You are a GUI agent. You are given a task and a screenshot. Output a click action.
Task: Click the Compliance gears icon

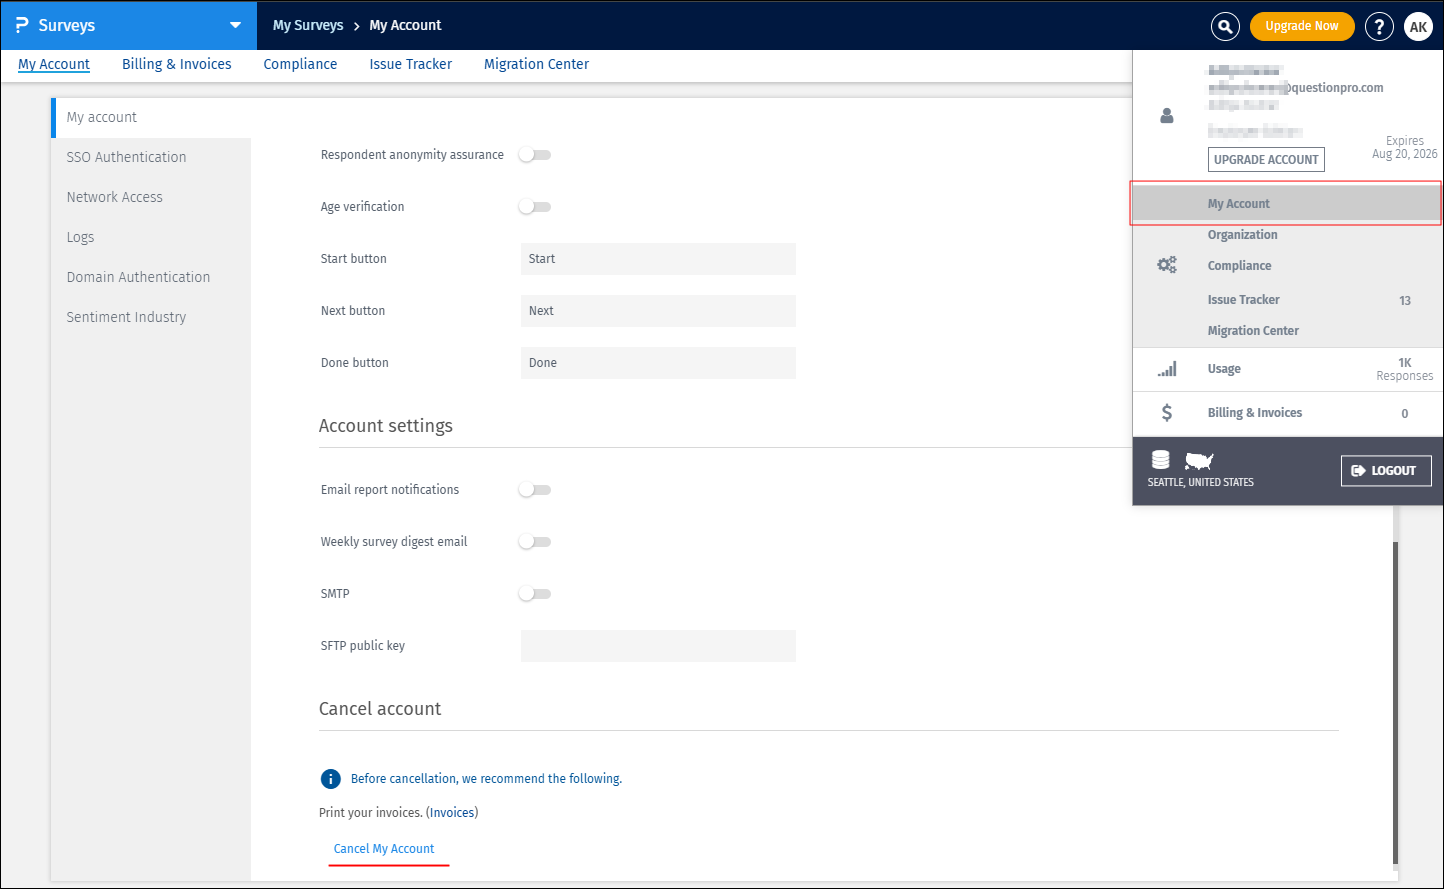point(1166,264)
